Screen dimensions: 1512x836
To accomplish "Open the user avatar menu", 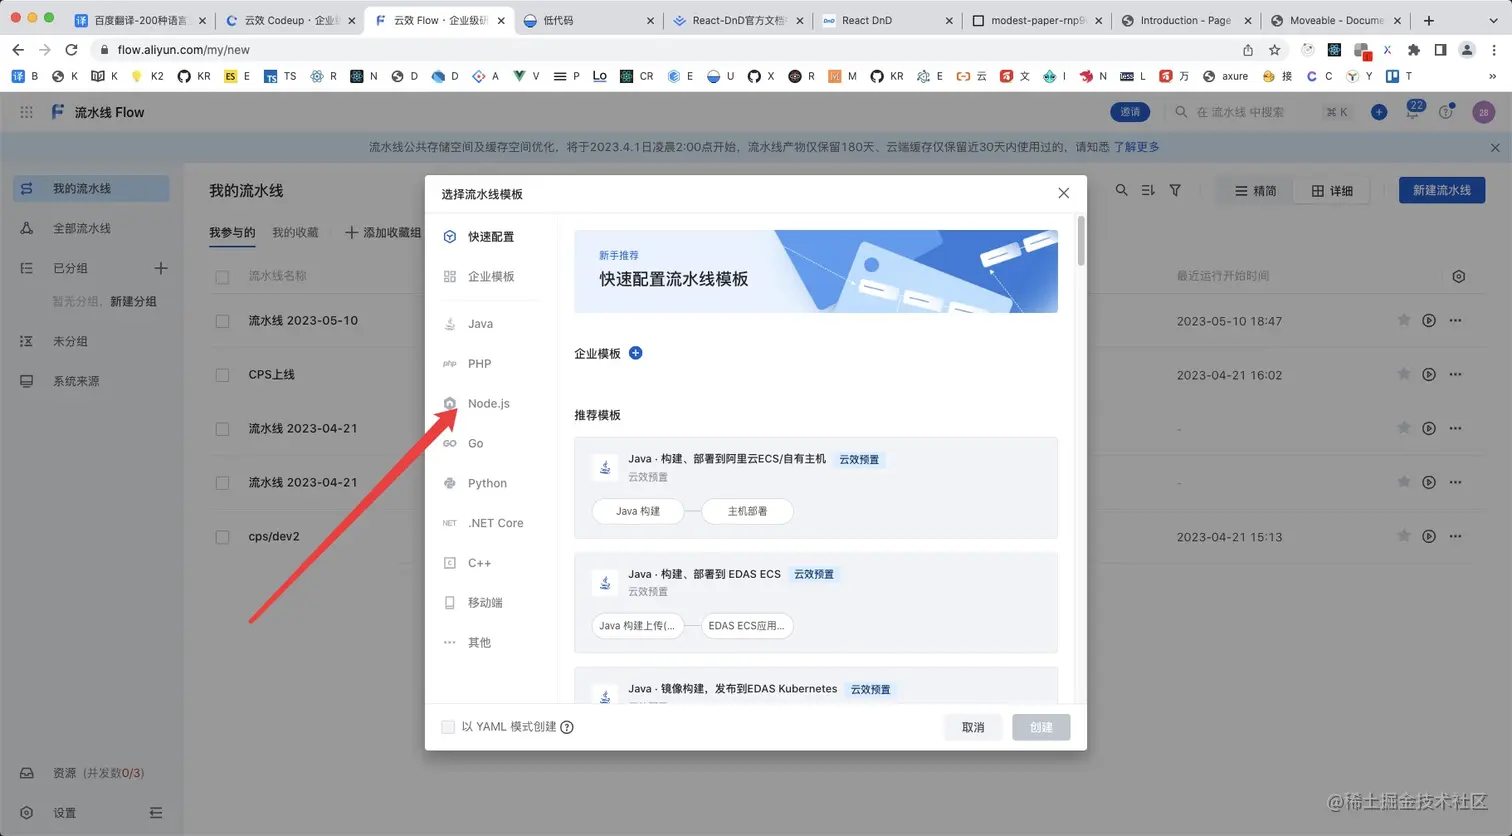I will click(x=1484, y=112).
